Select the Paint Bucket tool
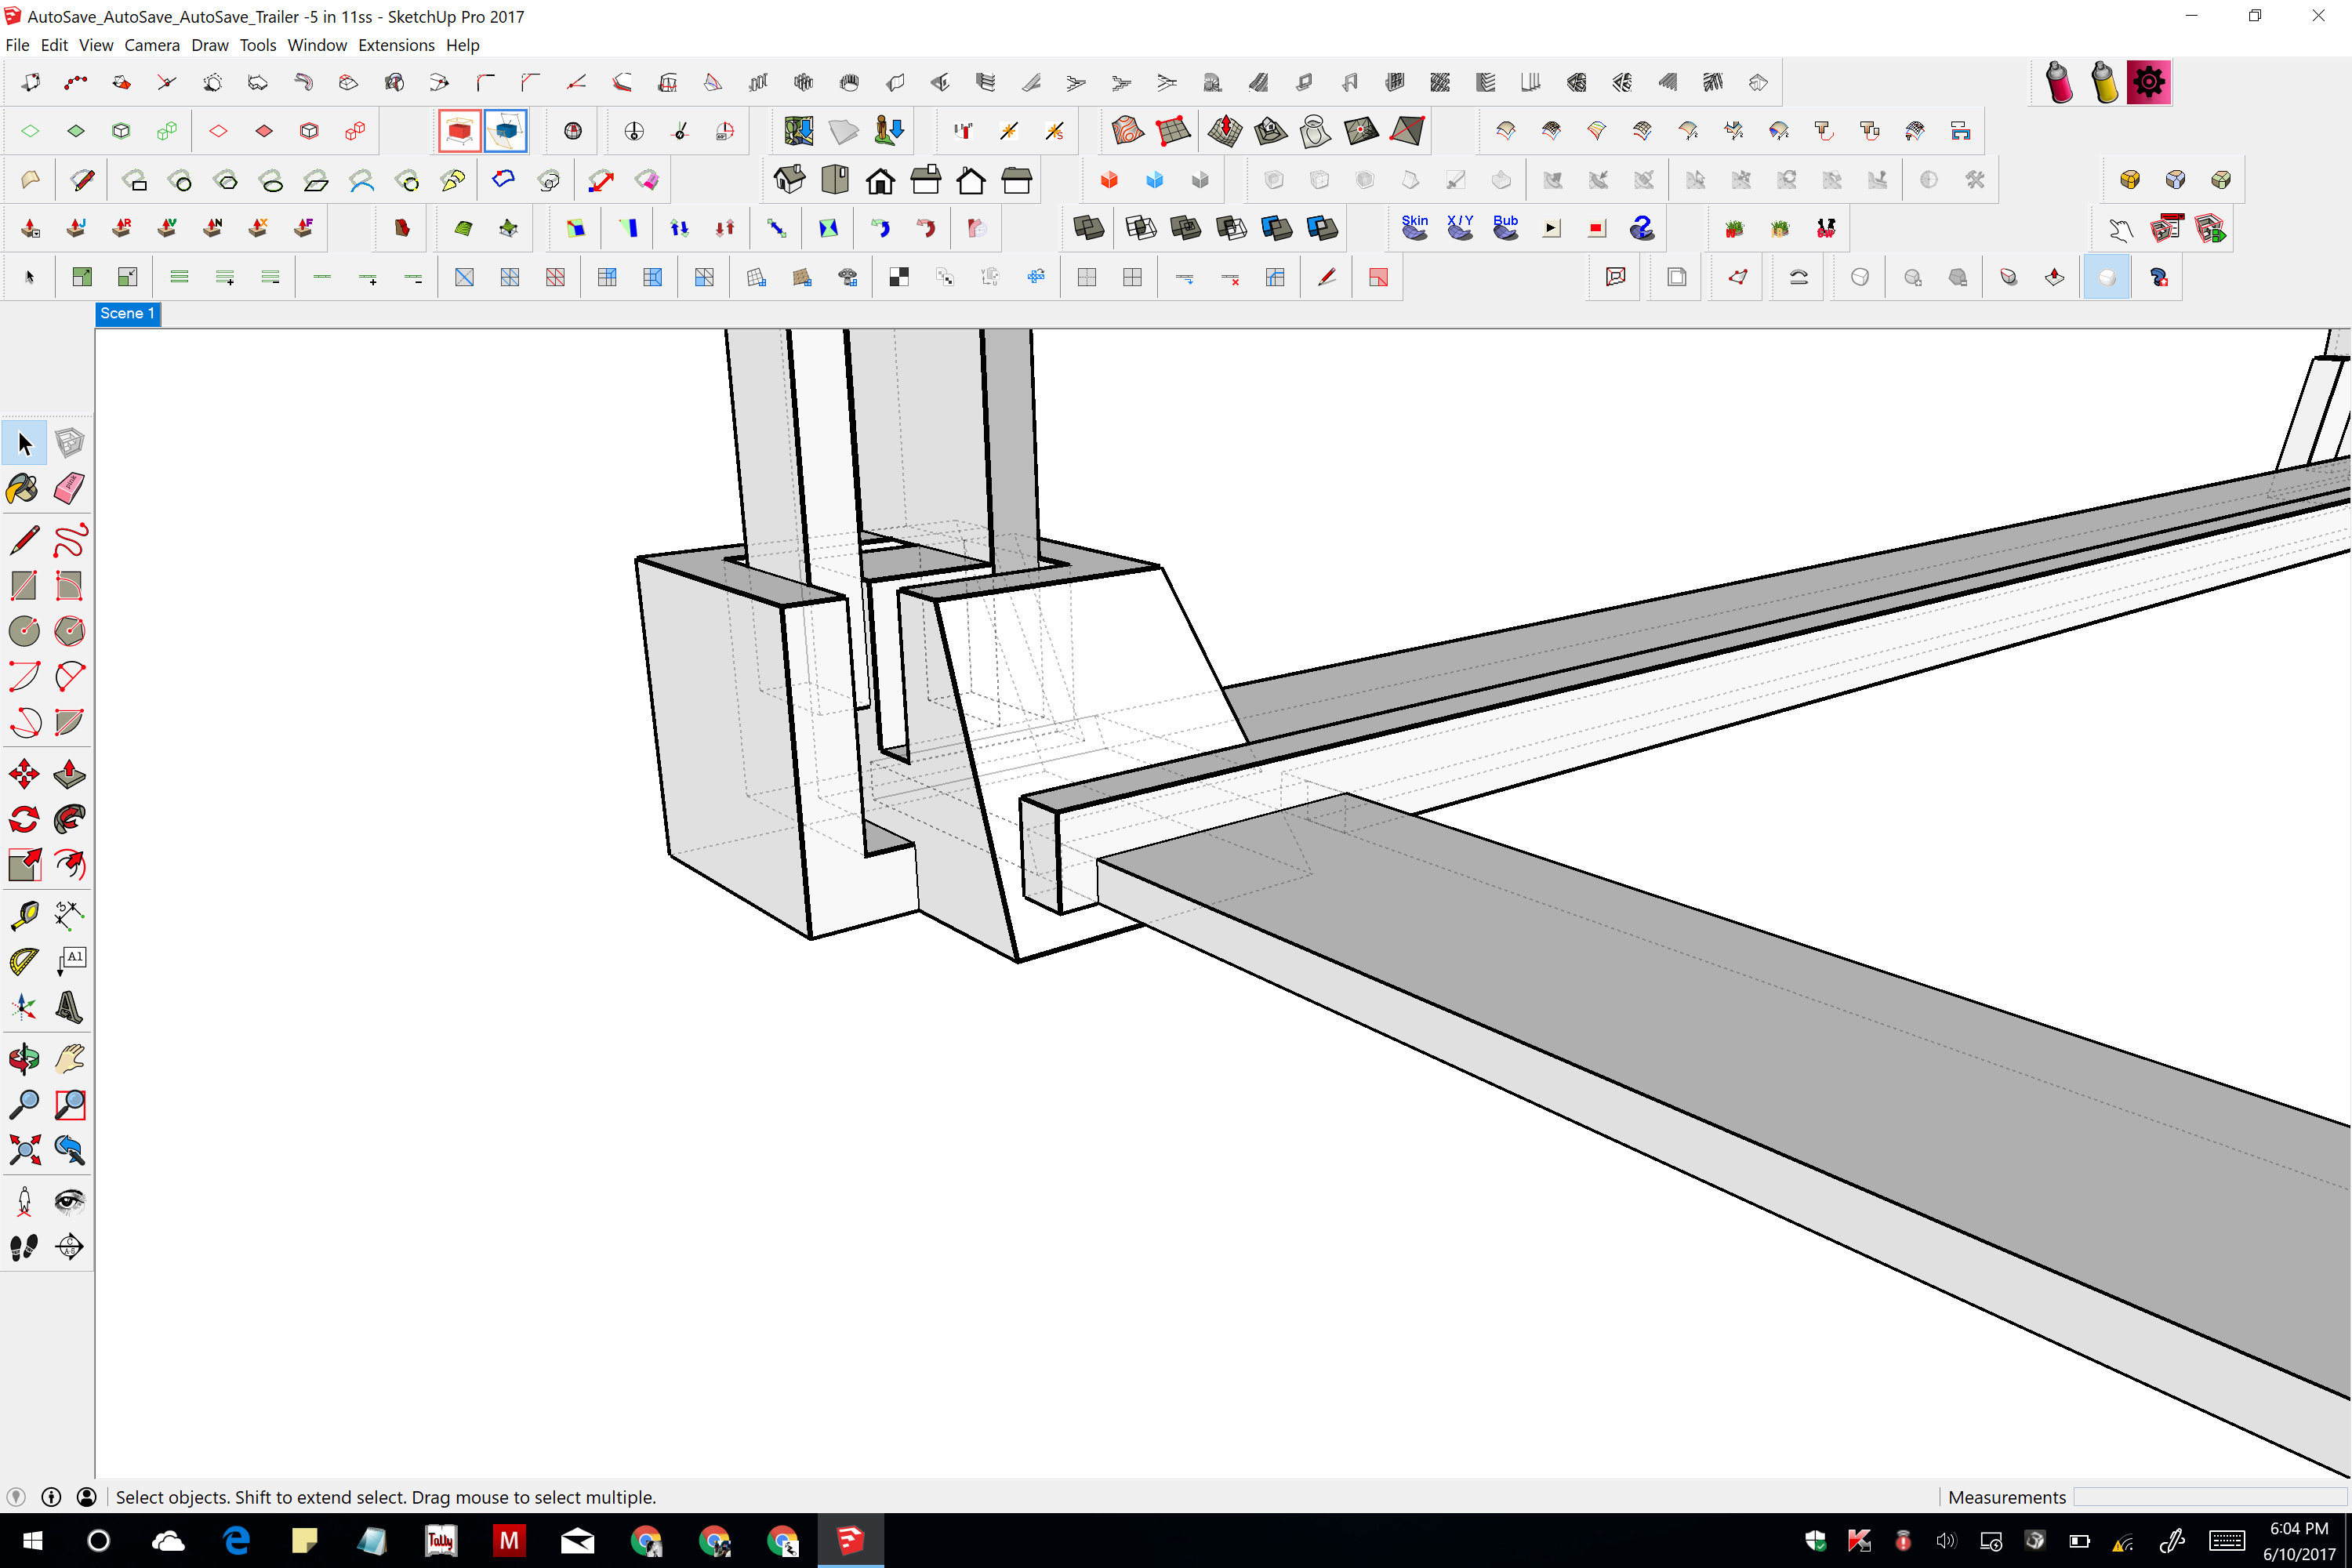 (x=24, y=489)
